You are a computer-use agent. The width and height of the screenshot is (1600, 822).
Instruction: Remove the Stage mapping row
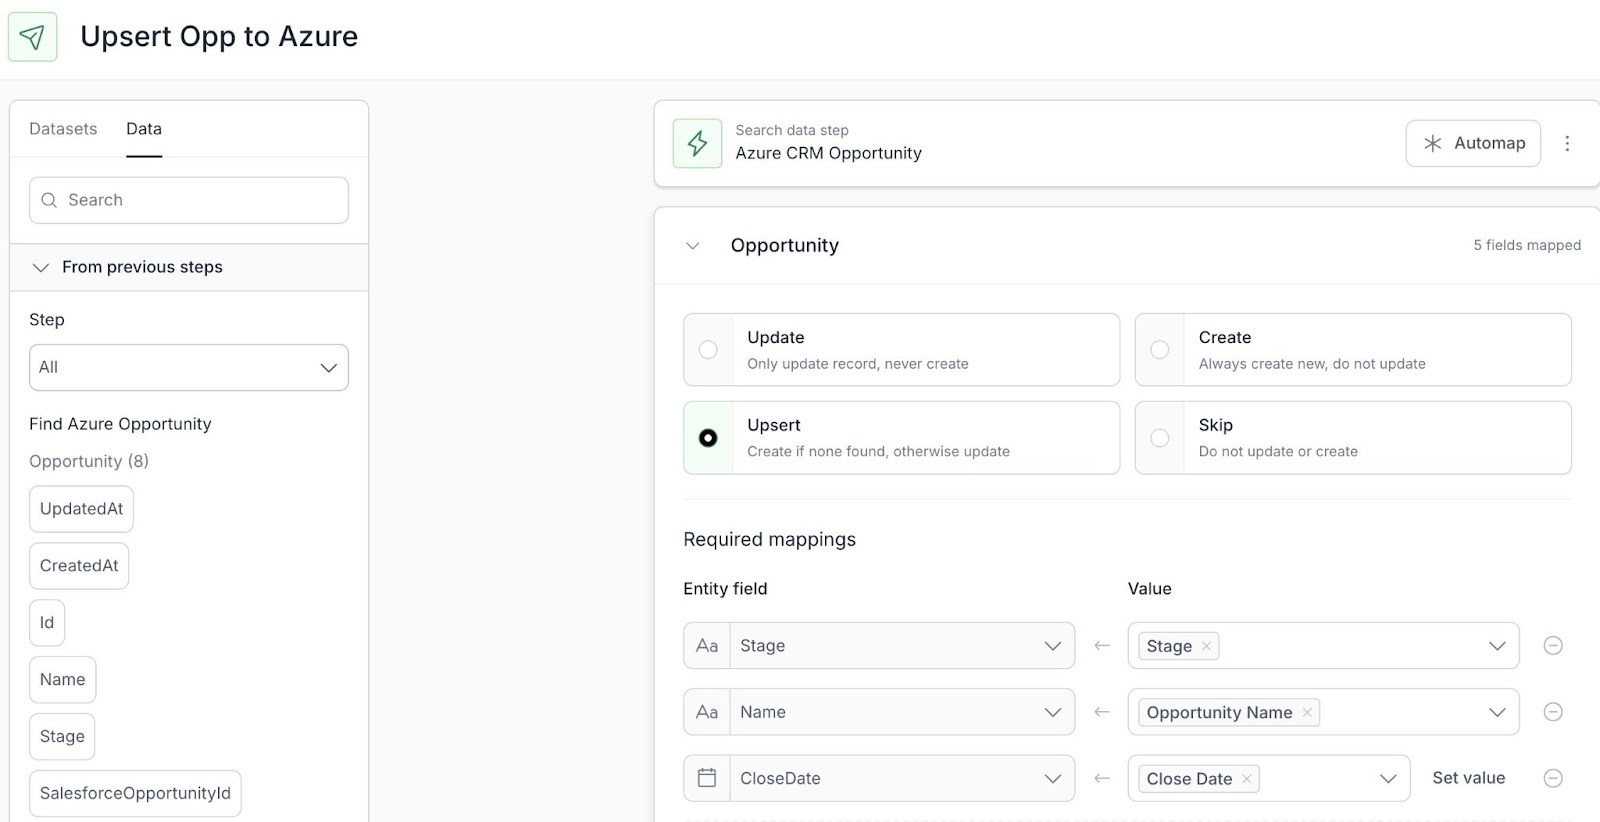pos(1553,646)
